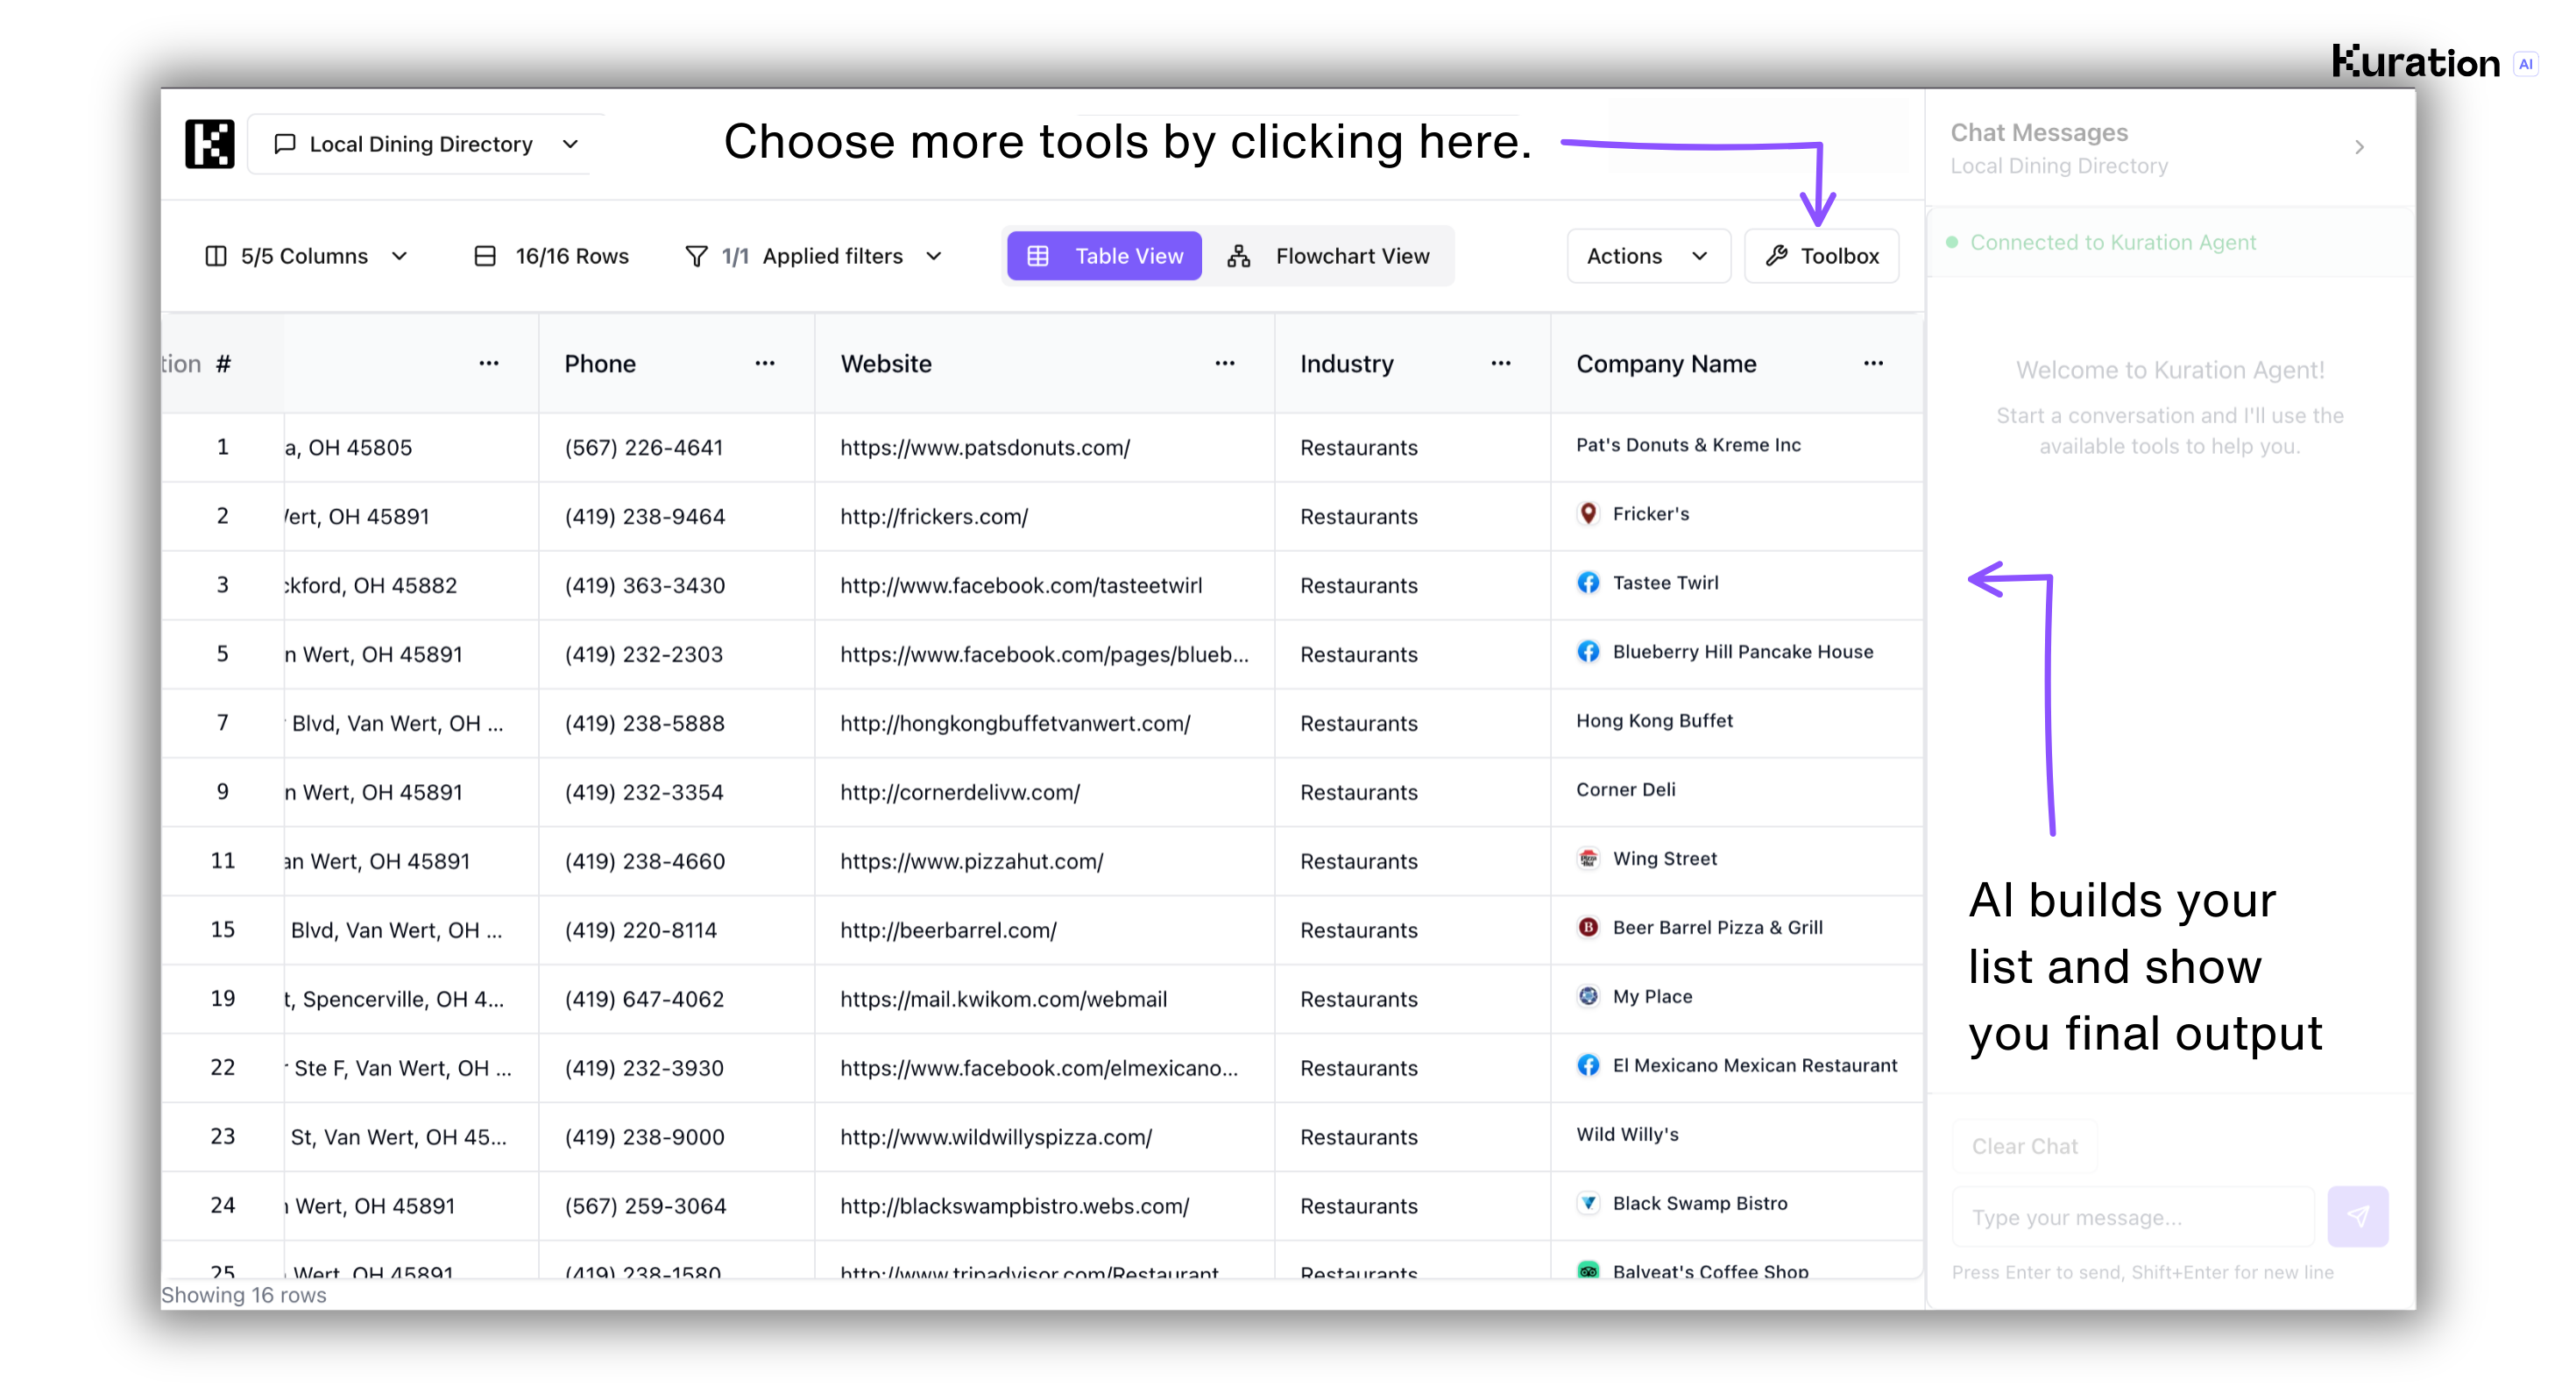Click the send message paper-plane icon
The height and width of the screenshot is (1400, 2576).
(2357, 1216)
